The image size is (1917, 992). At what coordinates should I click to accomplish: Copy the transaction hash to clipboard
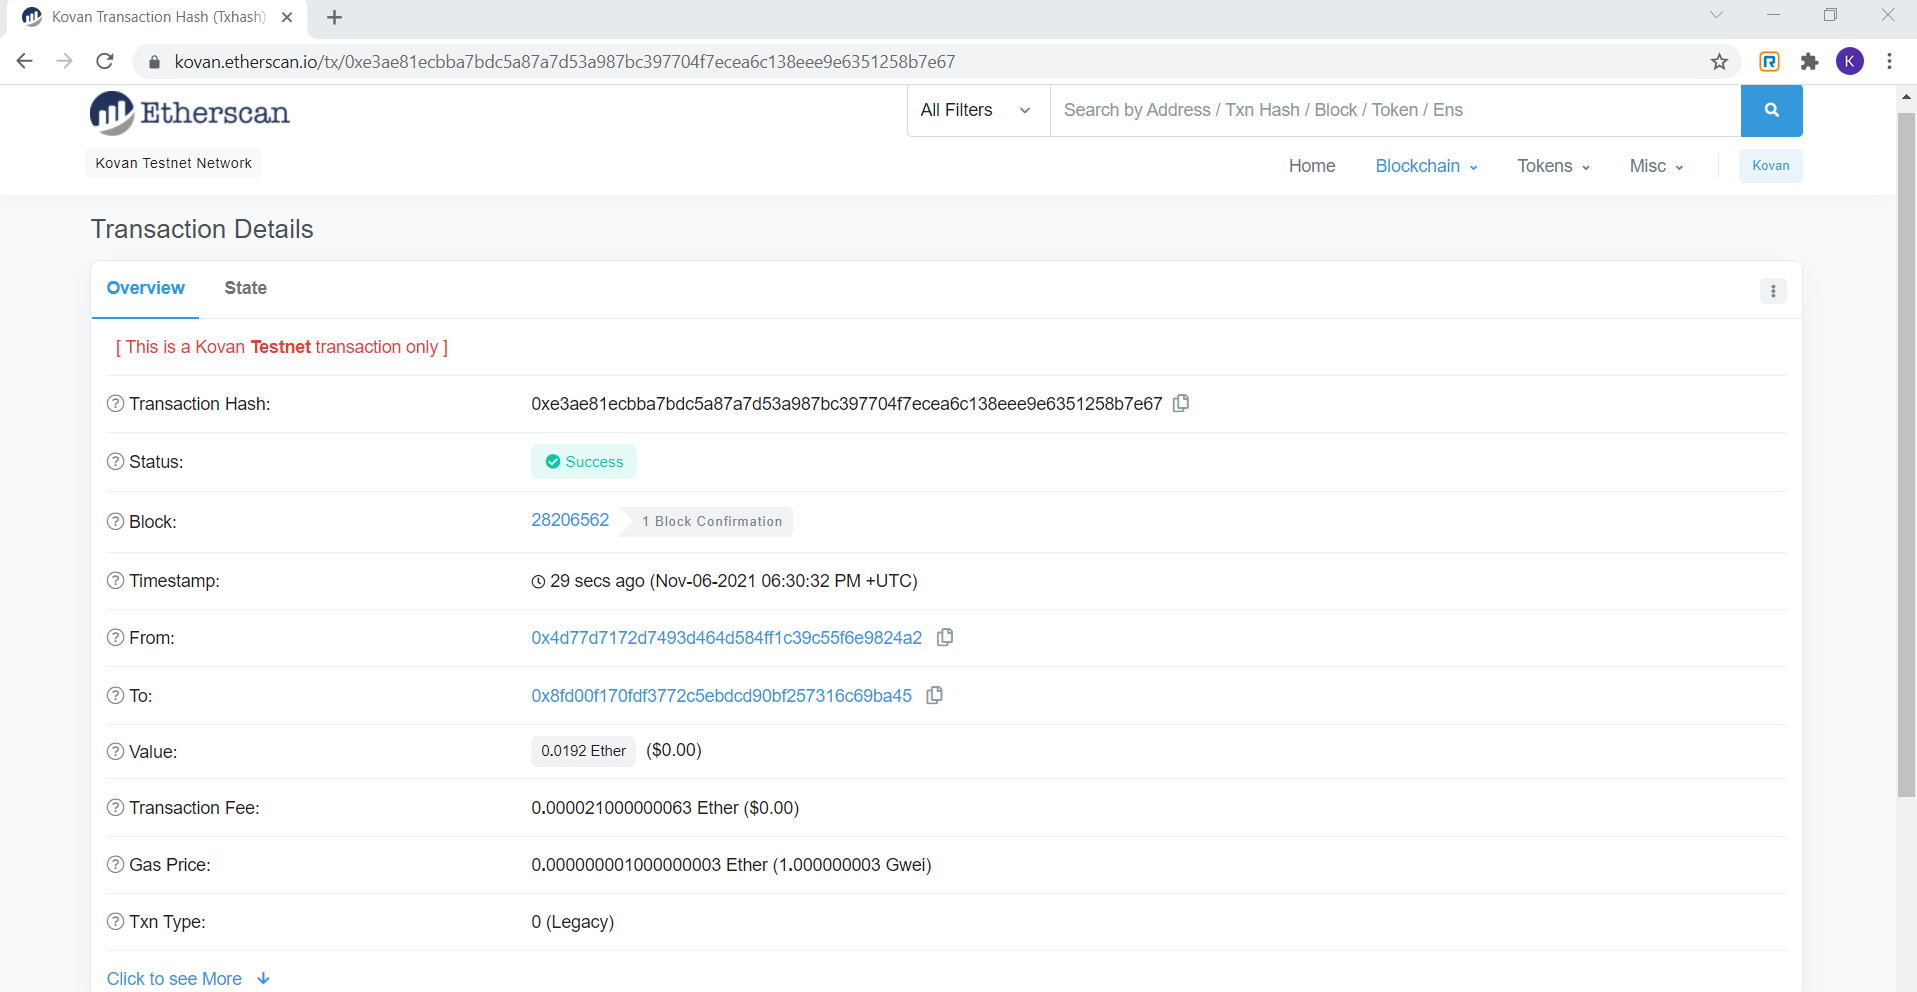coord(1181,403)
